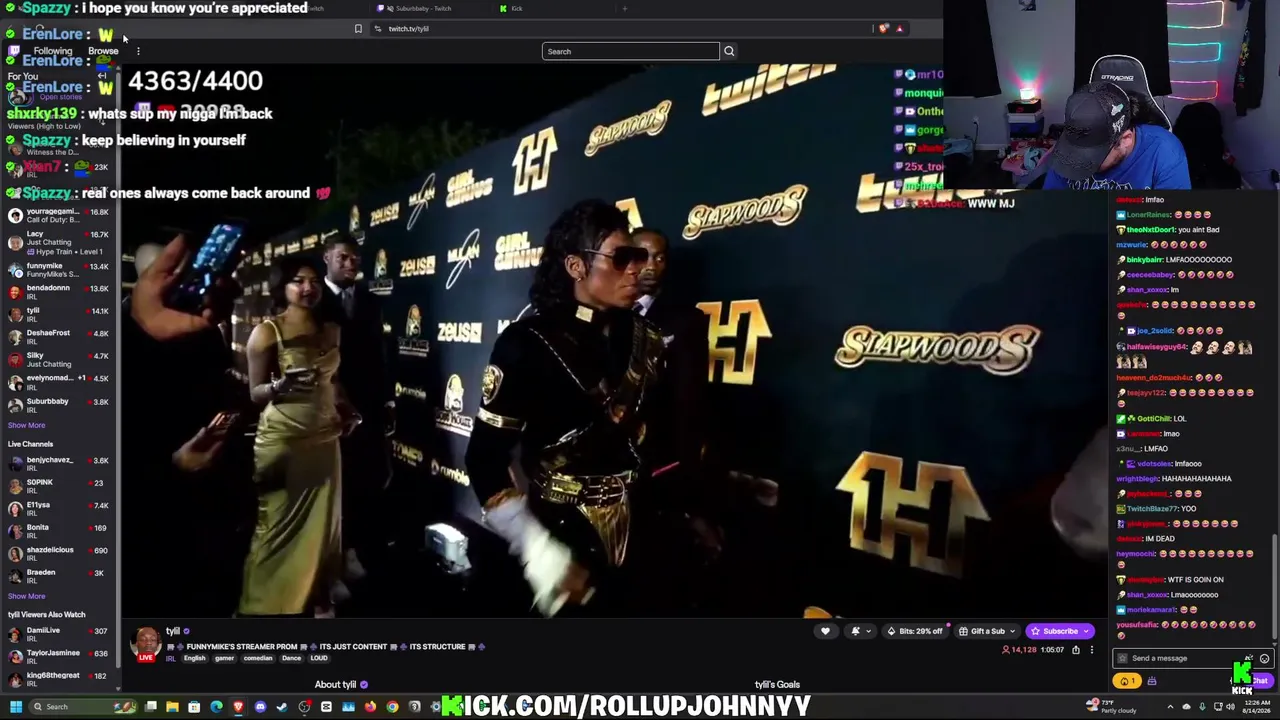The width and height of the screenshot is (1280, 720).
Task: Open DeshaeFrost channel in sidebar
Action: pyautogui.click(x=60, y=336)
